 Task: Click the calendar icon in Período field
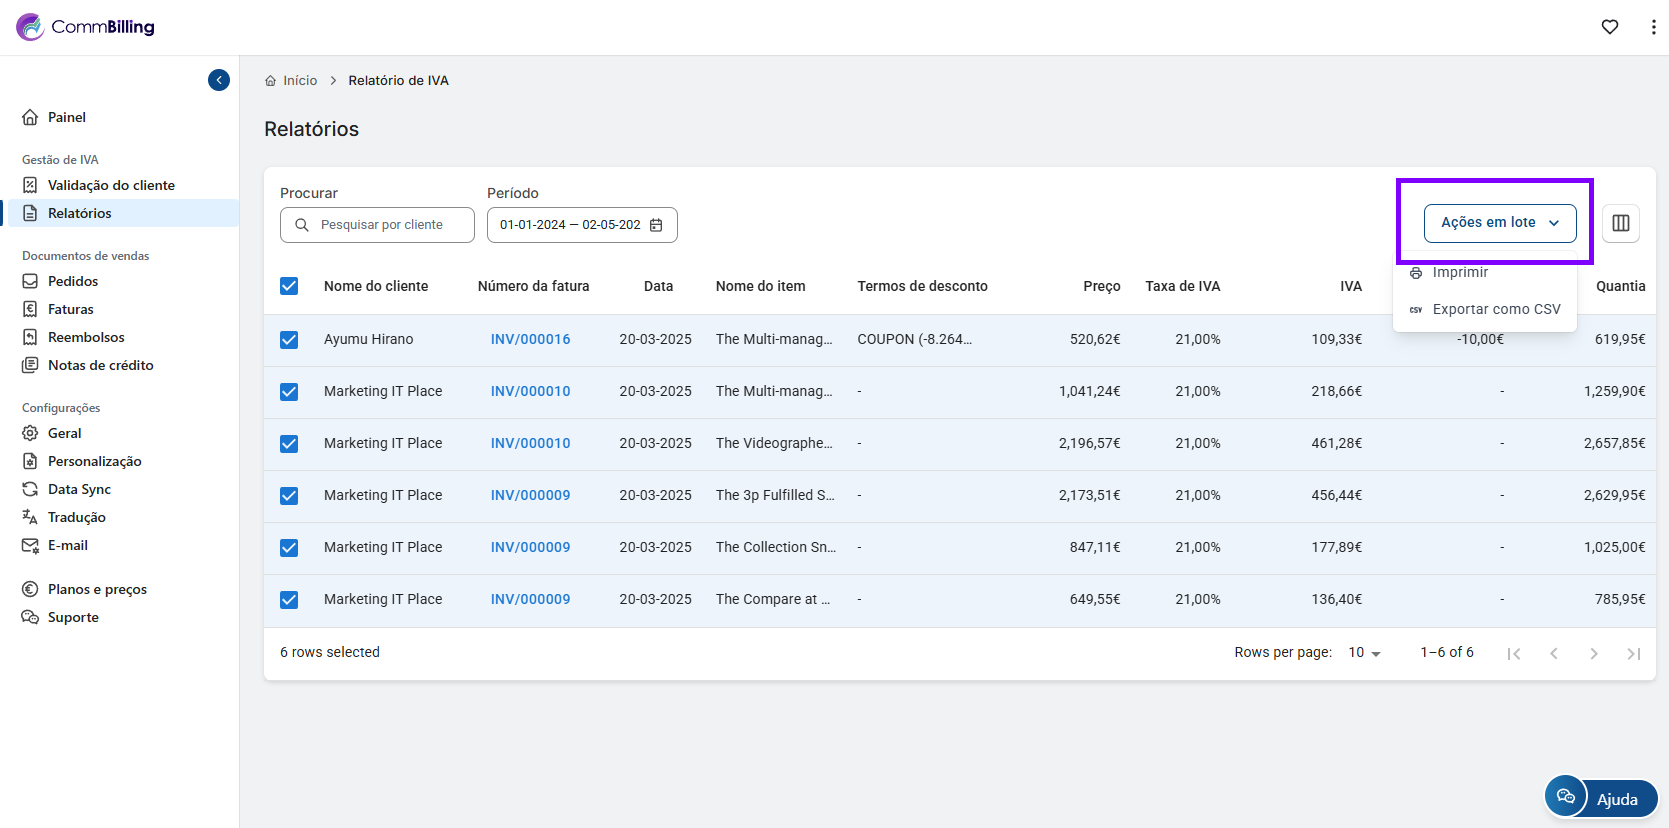656,225
